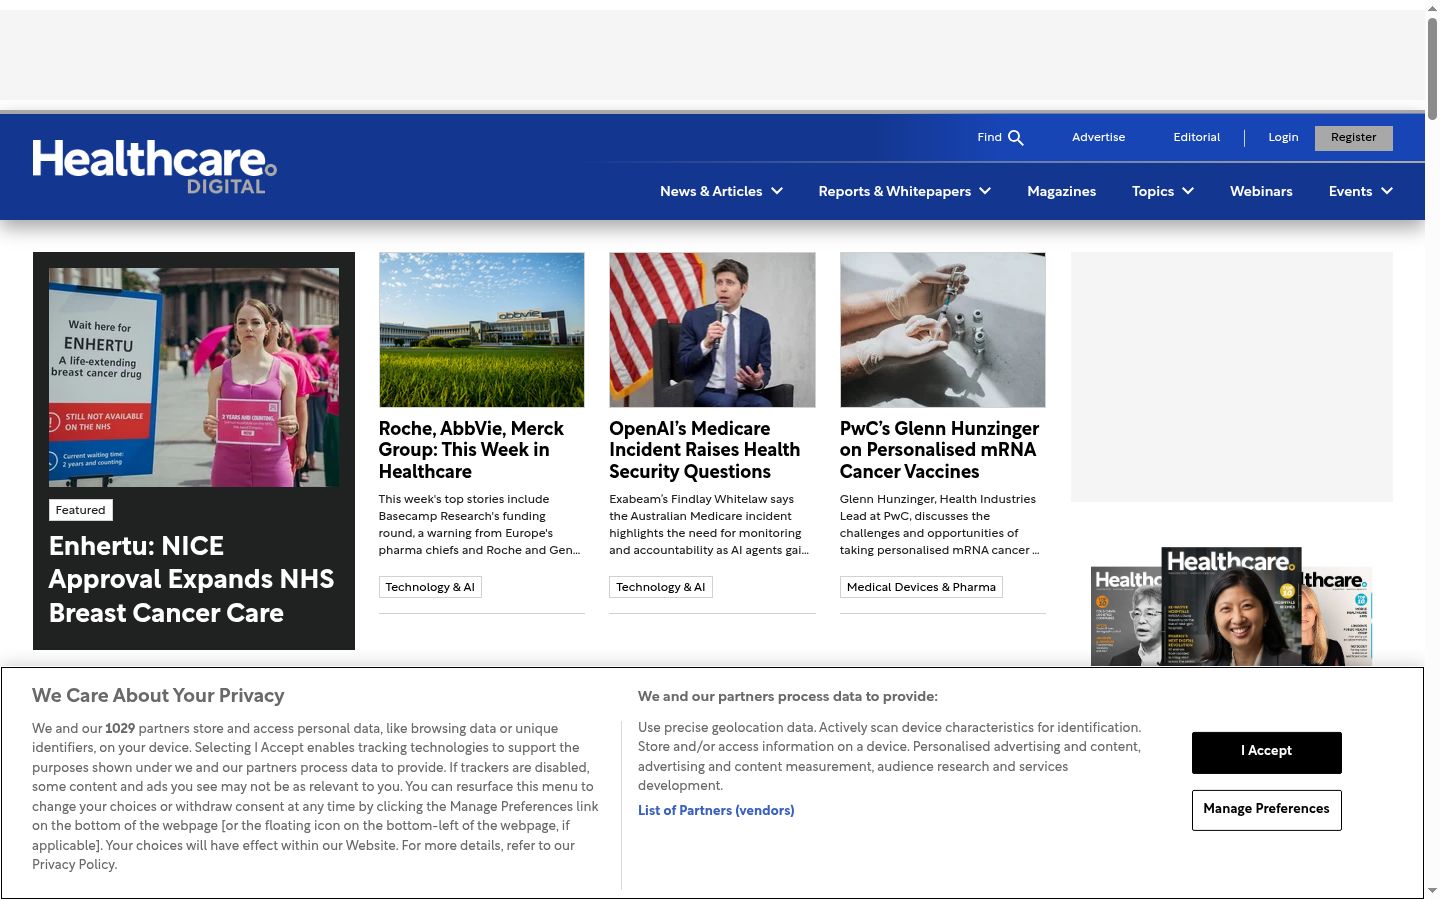Click the scrollbar down arrow
The image size is (1440, 900).
pyautogui.click(x=1432, y=891)
